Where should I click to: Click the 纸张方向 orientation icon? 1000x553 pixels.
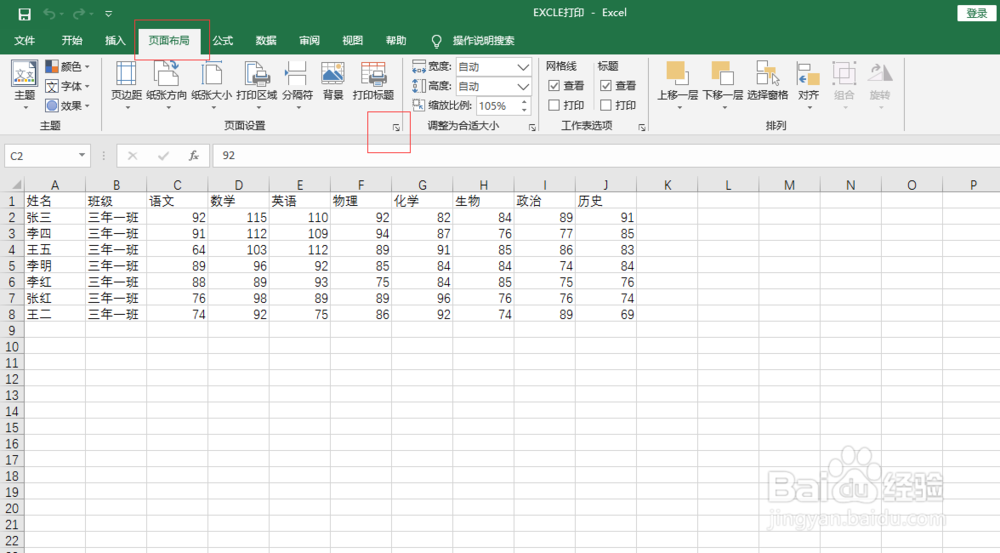(x=166, y=74)
